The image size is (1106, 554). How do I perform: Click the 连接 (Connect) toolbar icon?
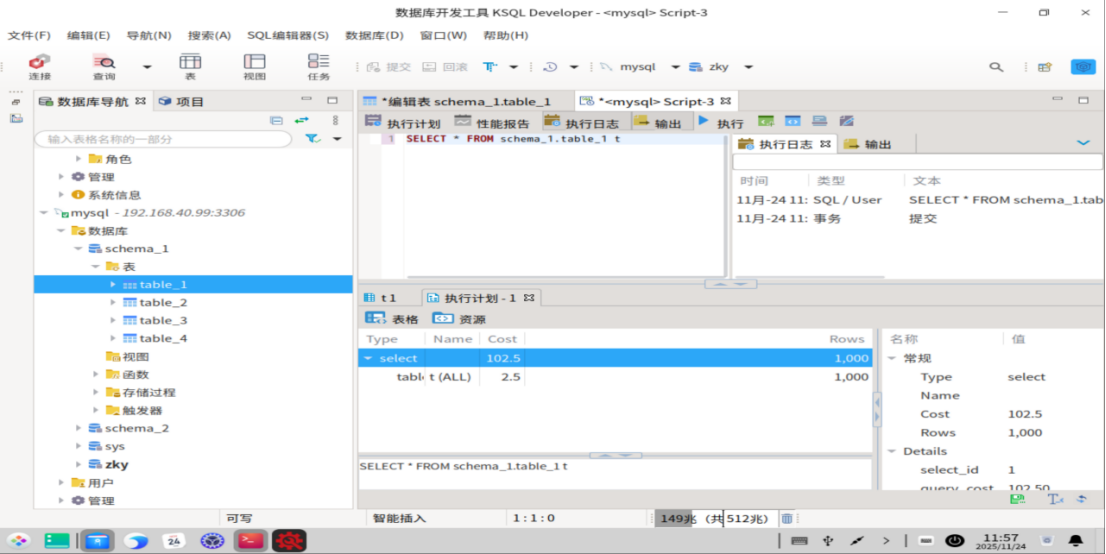tap(39, 66)
